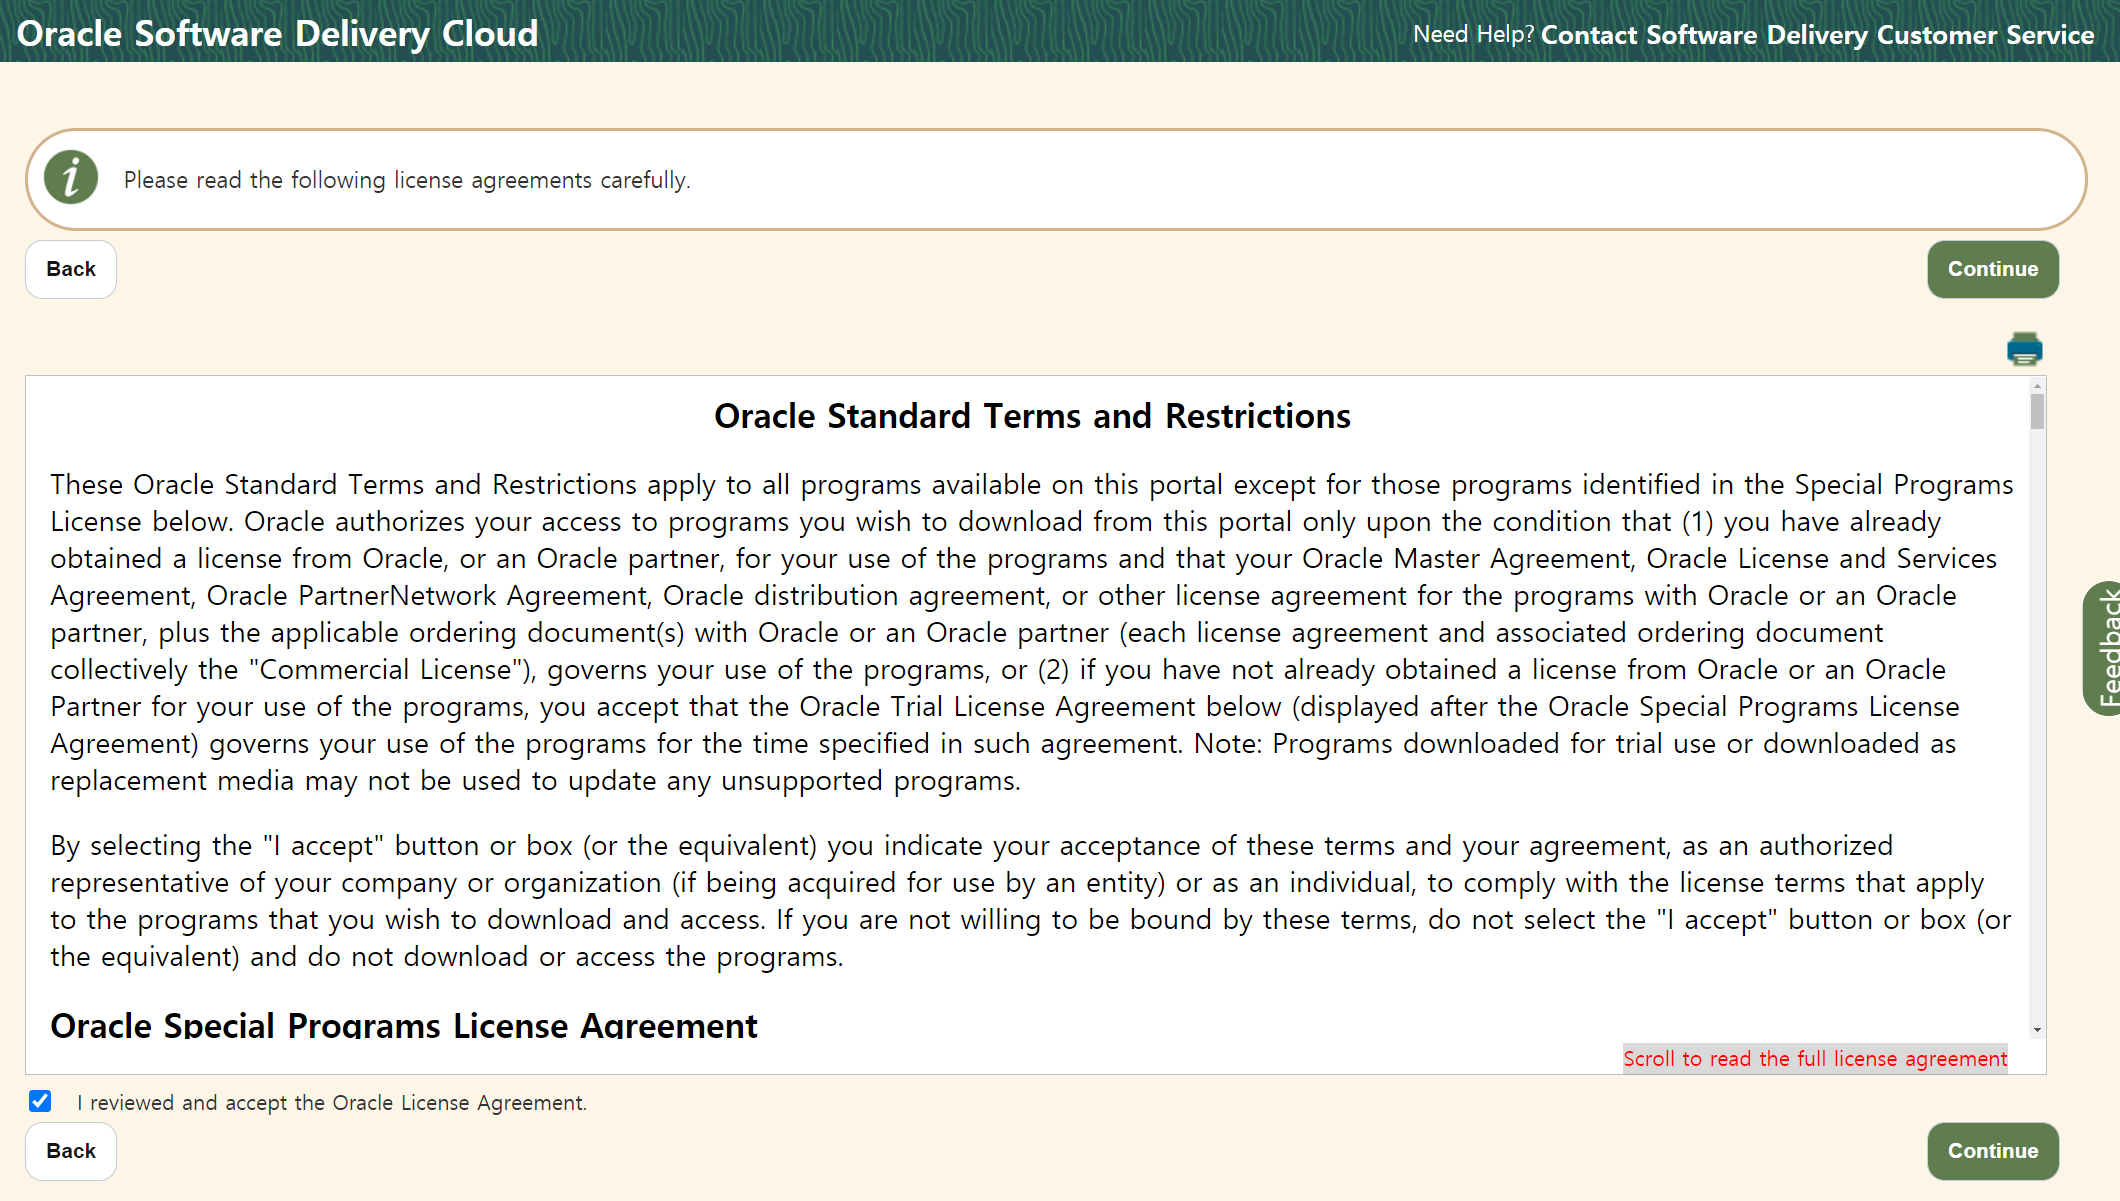Click the green info icon

71,178
